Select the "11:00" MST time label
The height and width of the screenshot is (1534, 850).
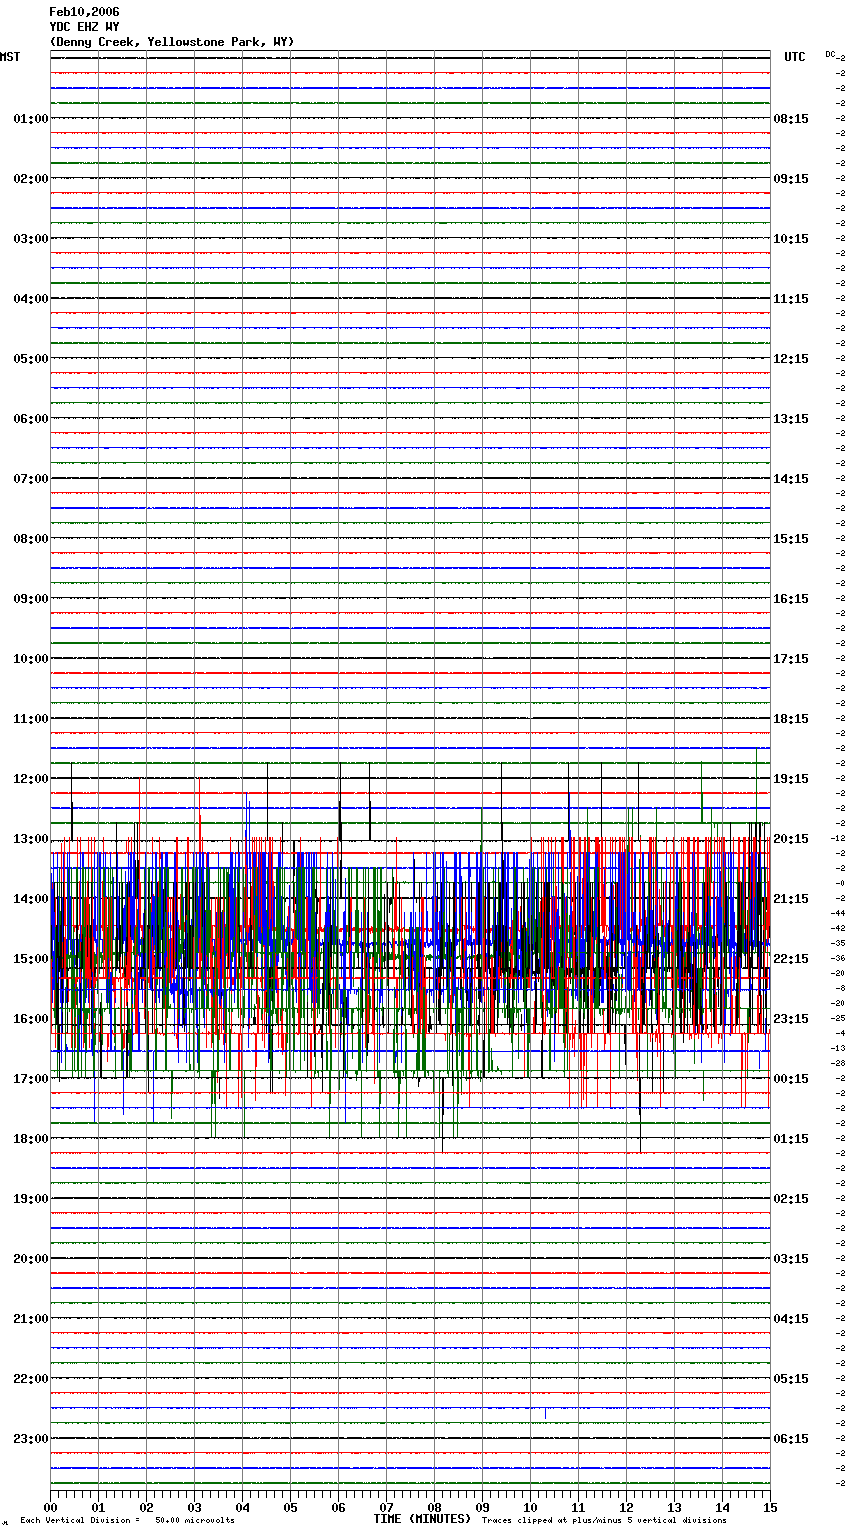[x=31, y=719]
